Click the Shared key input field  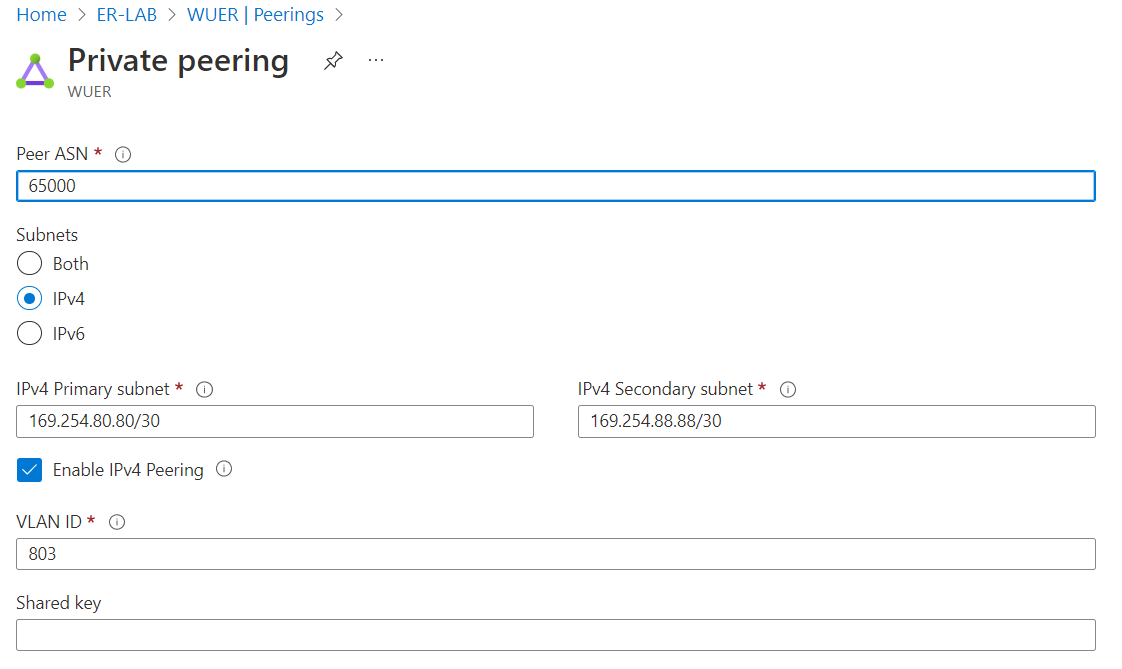pyautogui.click(x=556, y=635)
